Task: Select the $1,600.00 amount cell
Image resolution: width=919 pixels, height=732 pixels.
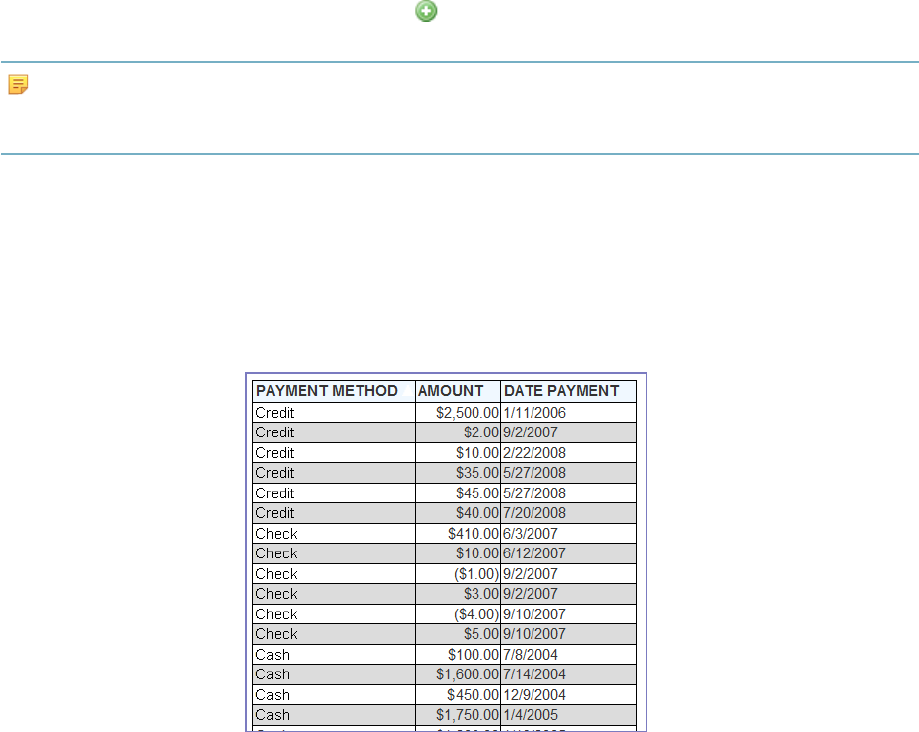Action: click(458, 675)
